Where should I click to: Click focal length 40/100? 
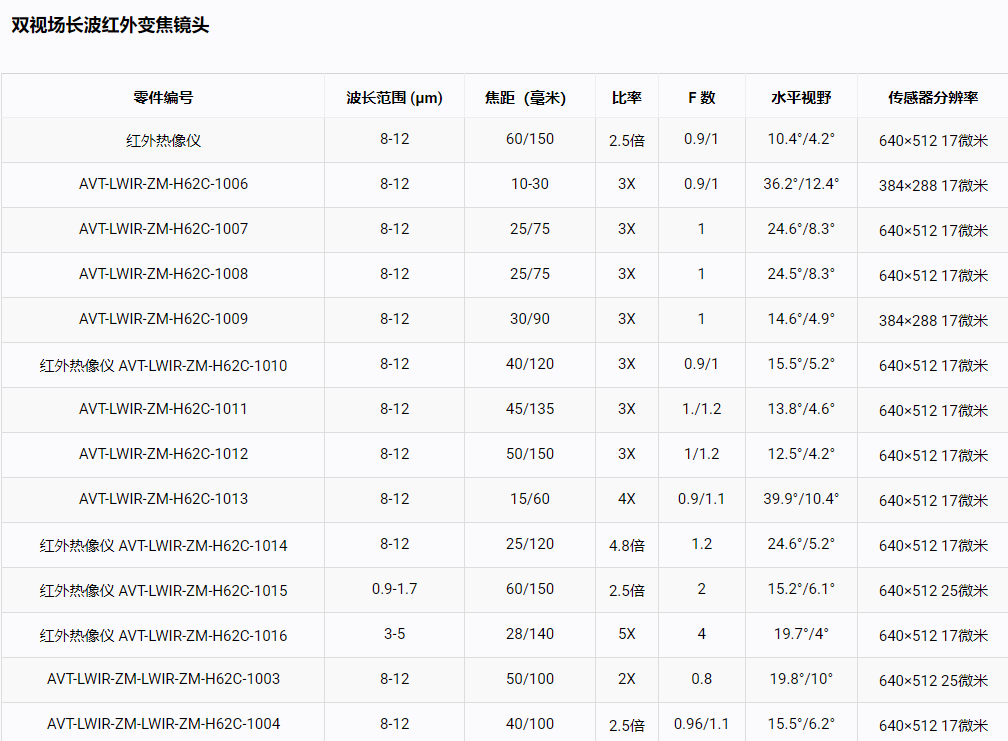[x=530, y=724]
